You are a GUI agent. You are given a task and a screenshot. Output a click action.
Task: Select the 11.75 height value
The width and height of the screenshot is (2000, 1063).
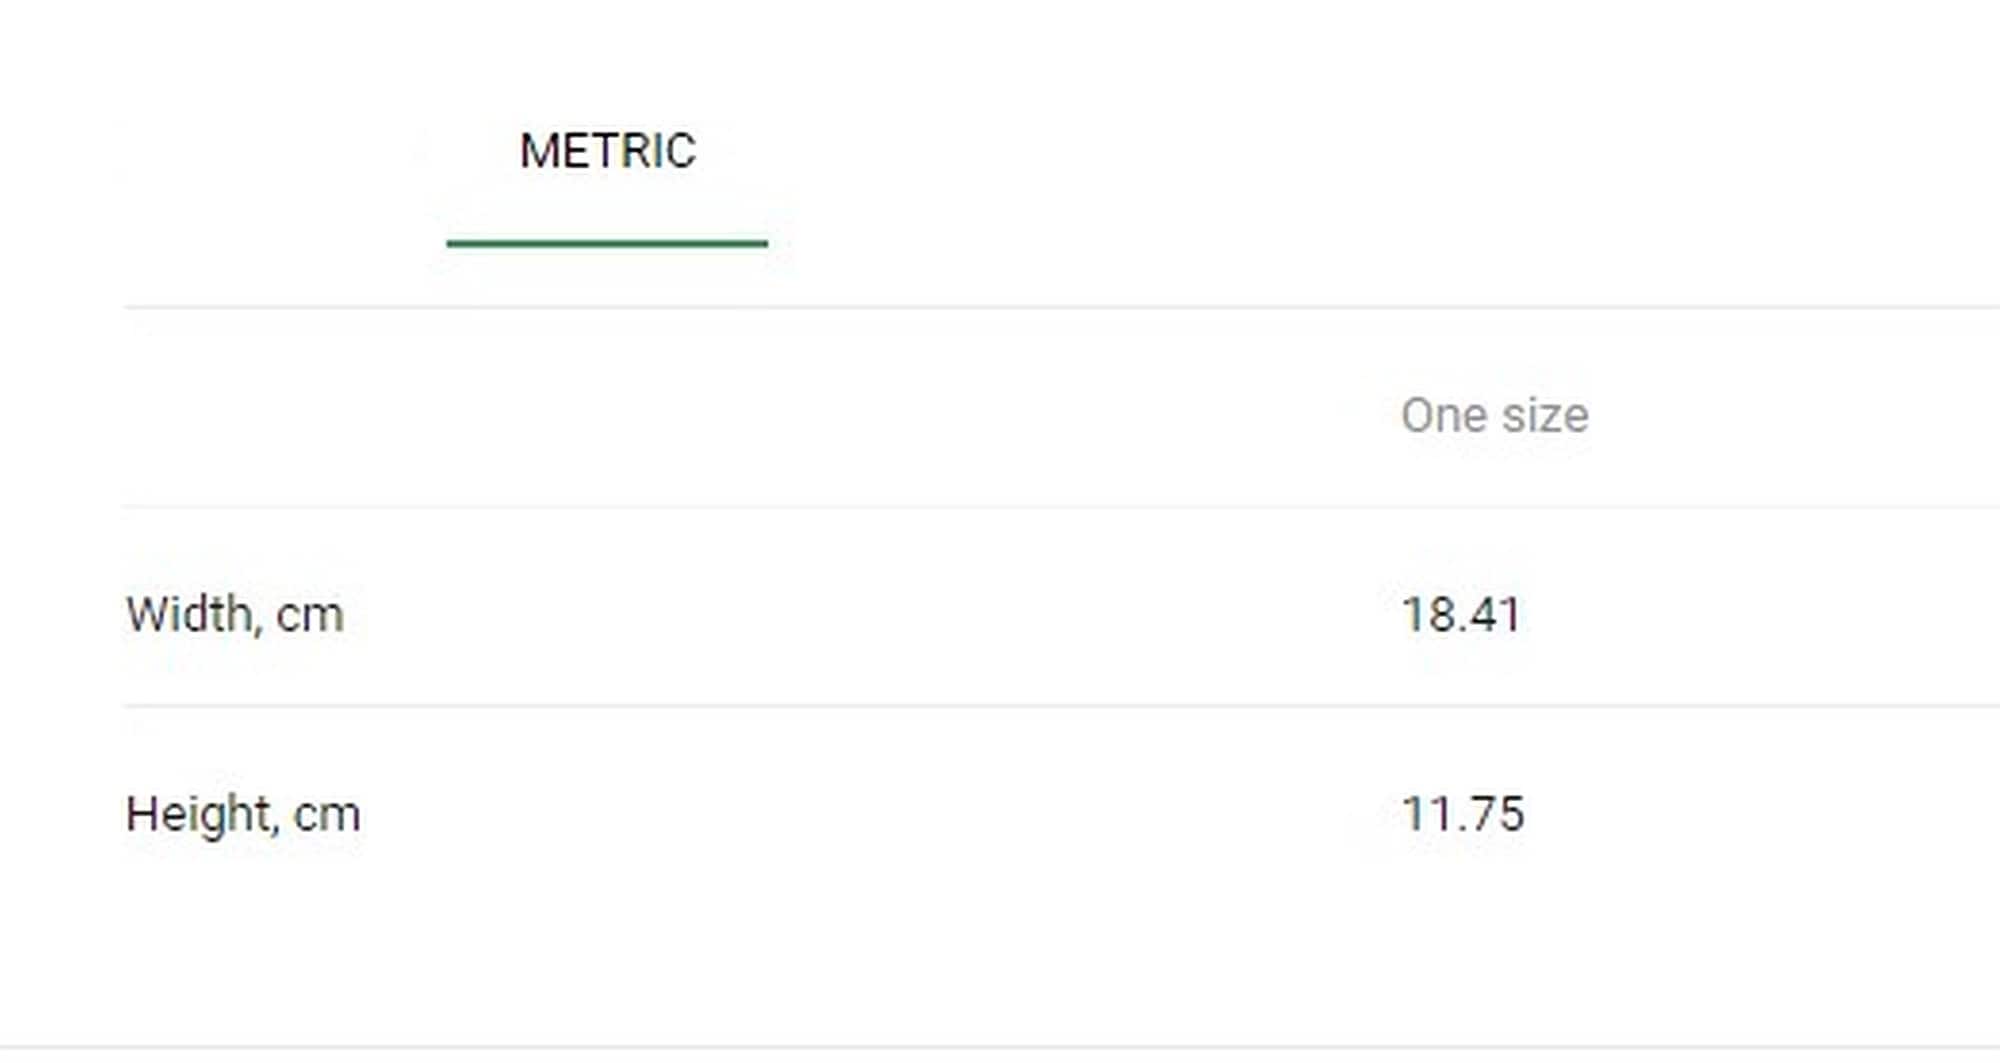[1463, 813]
